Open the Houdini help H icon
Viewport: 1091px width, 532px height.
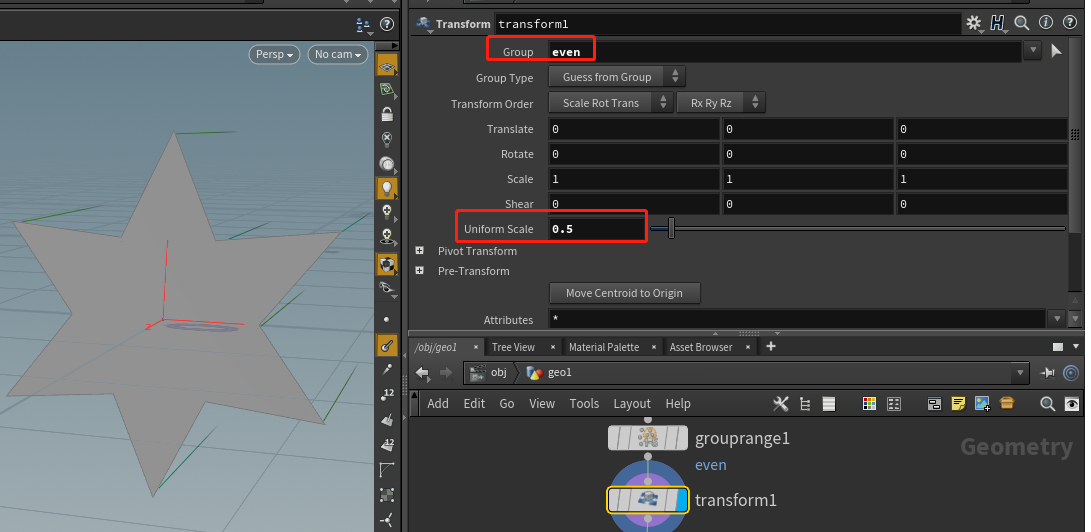pyautogui.click(x=998, y=23)
